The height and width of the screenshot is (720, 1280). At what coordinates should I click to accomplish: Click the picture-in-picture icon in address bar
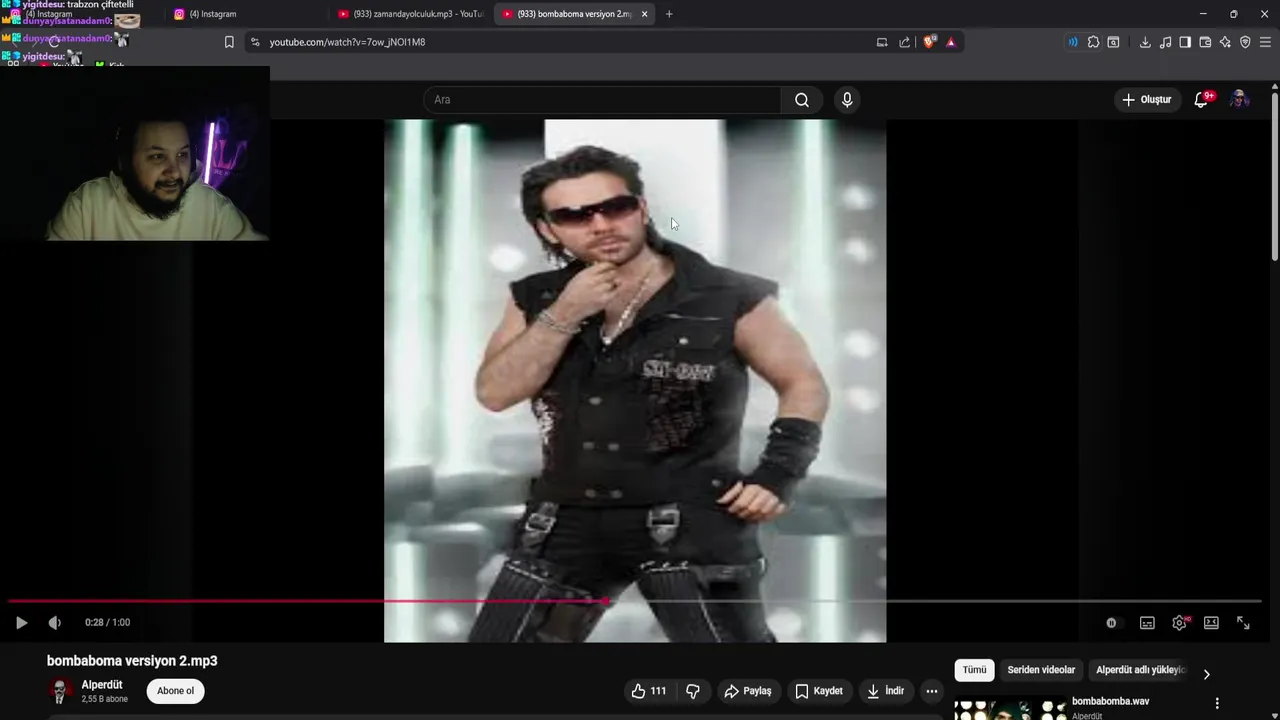[882, 42]
